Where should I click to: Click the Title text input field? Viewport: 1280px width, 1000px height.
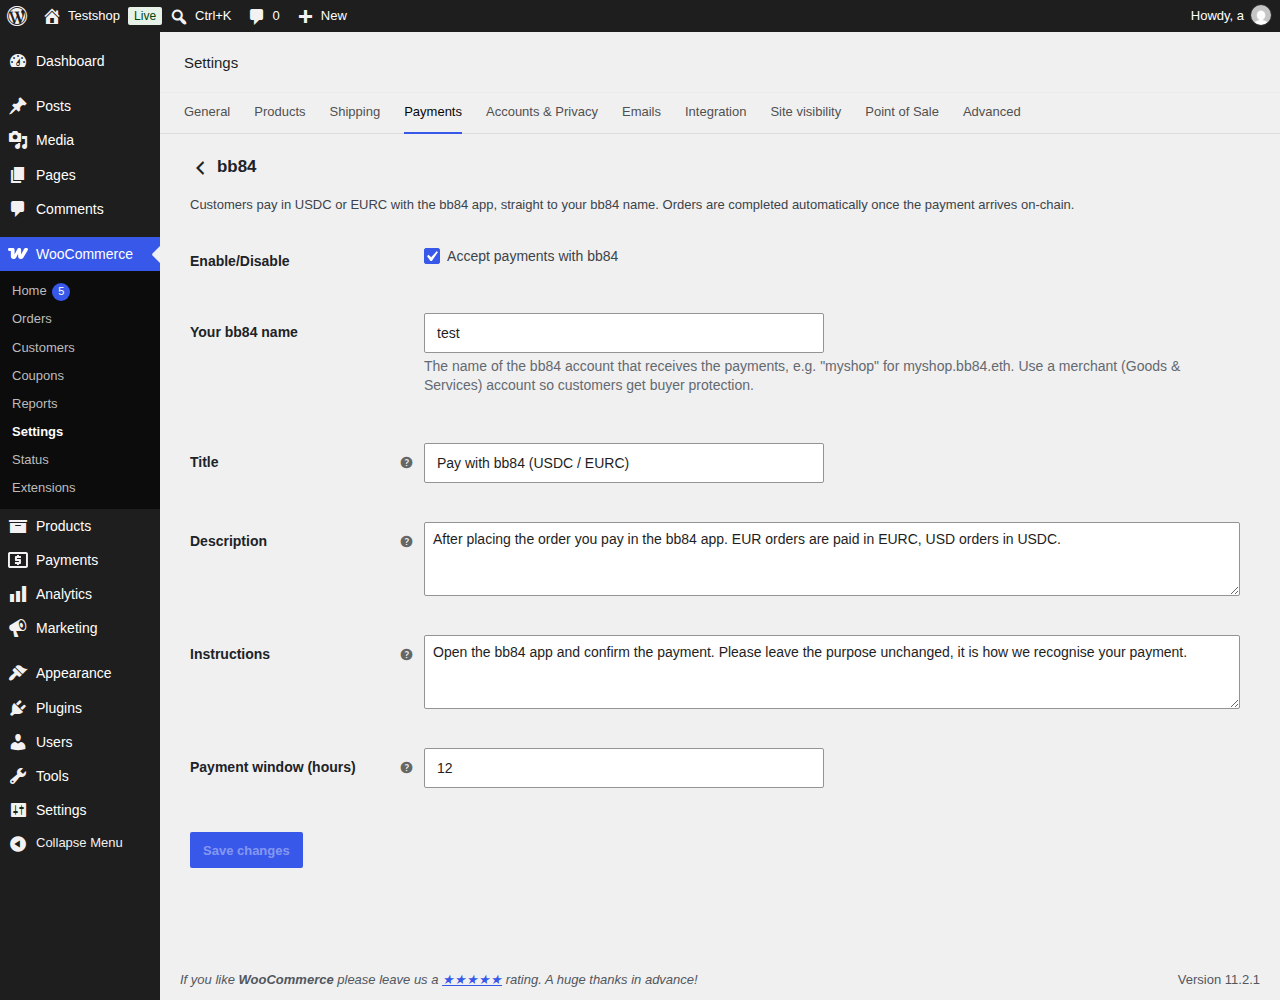[624, 463]
